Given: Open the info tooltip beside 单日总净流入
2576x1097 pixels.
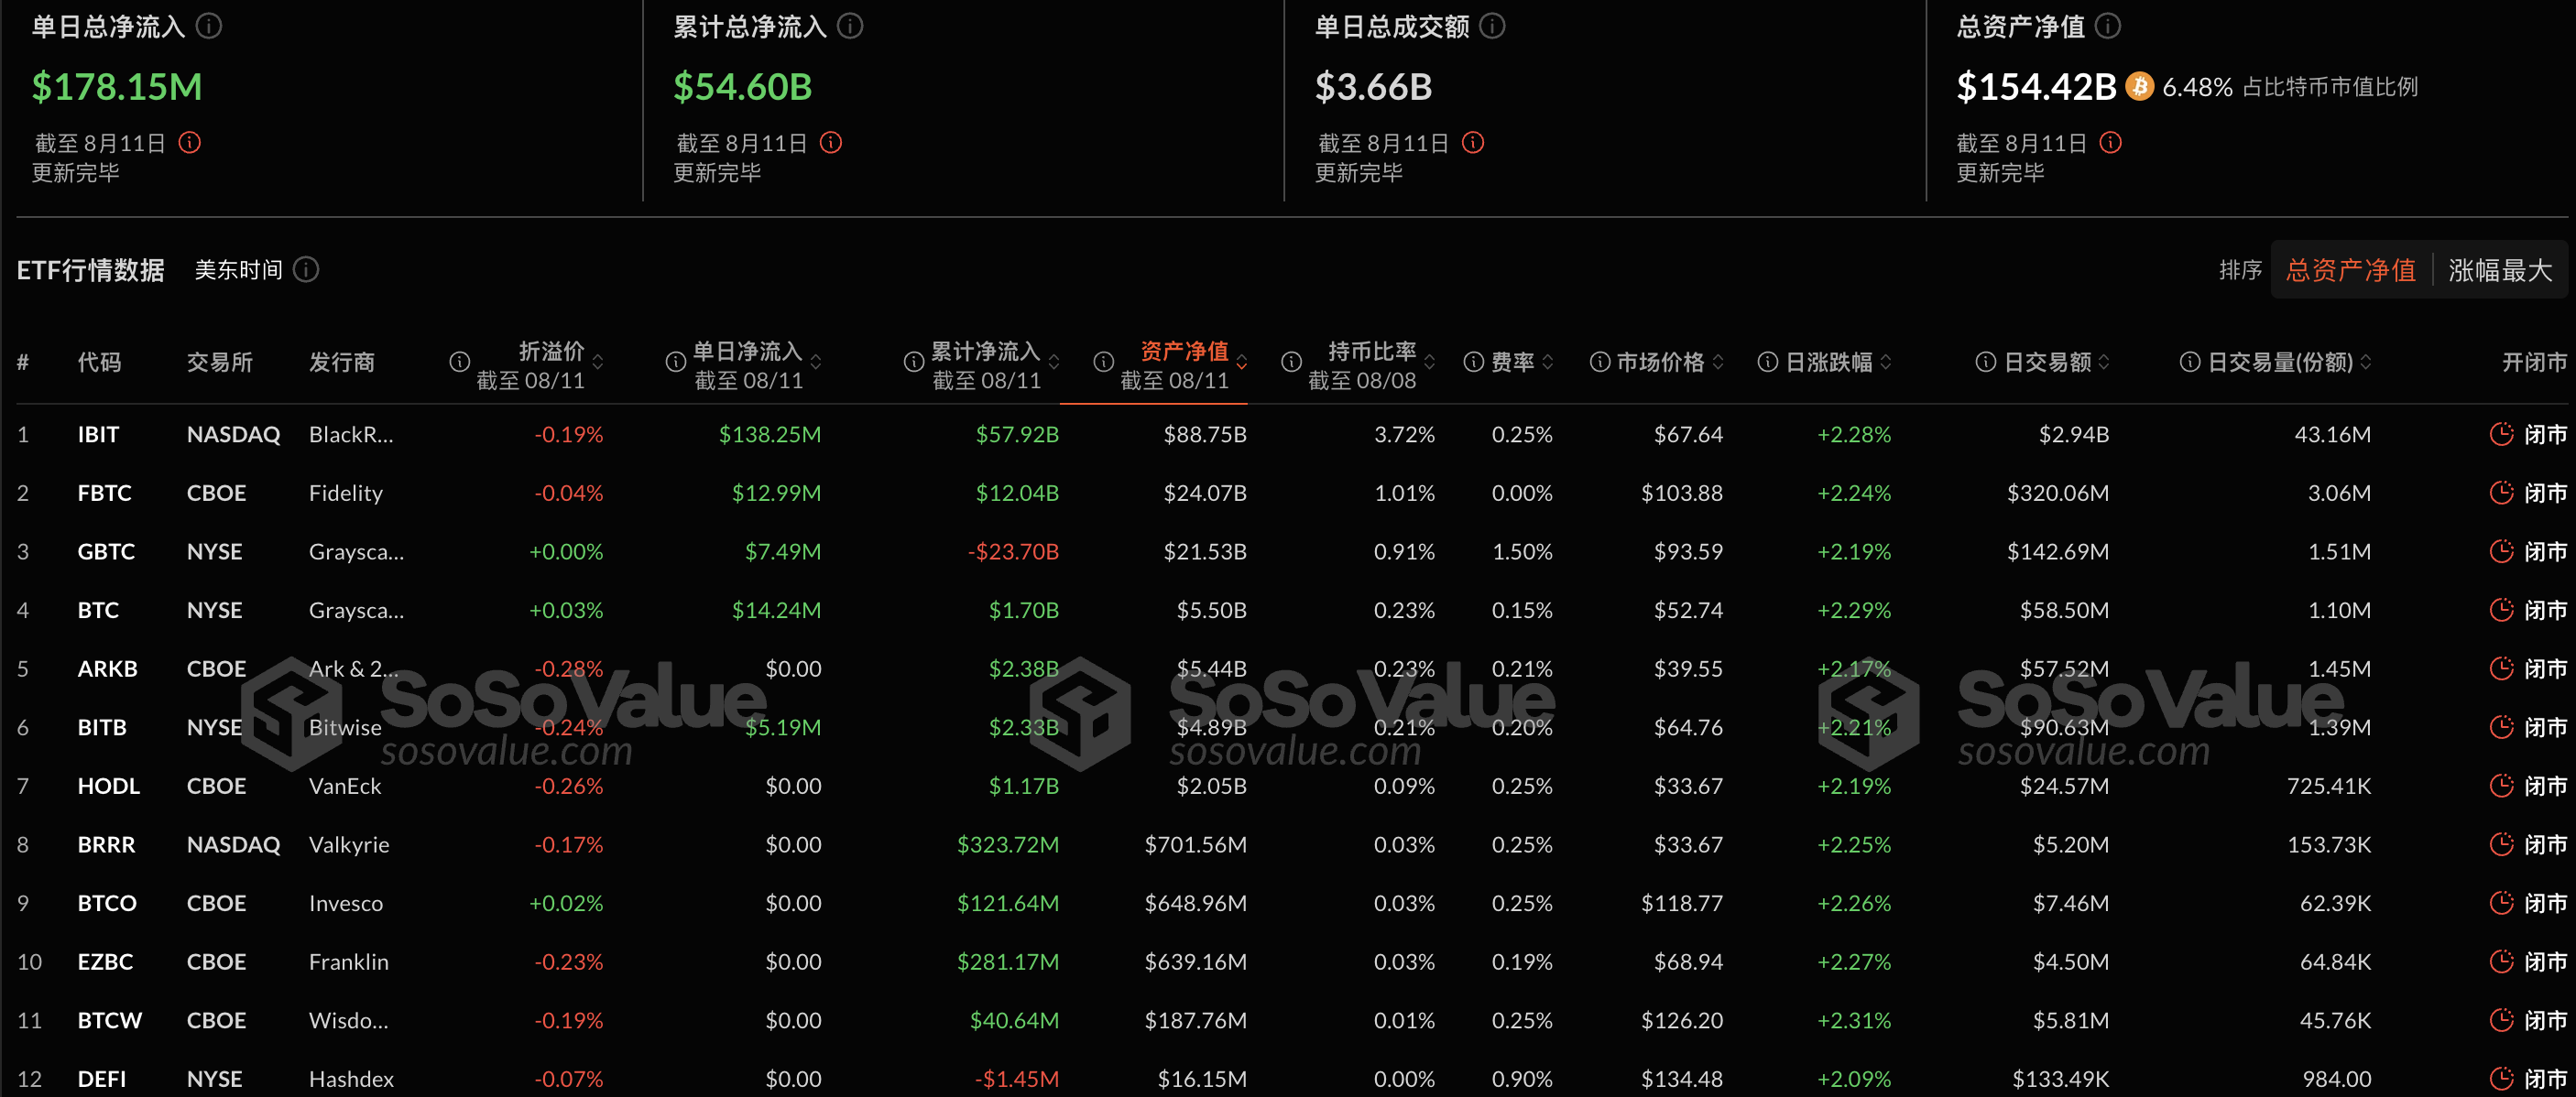Looking at the screenshot, I should [208, 27].
